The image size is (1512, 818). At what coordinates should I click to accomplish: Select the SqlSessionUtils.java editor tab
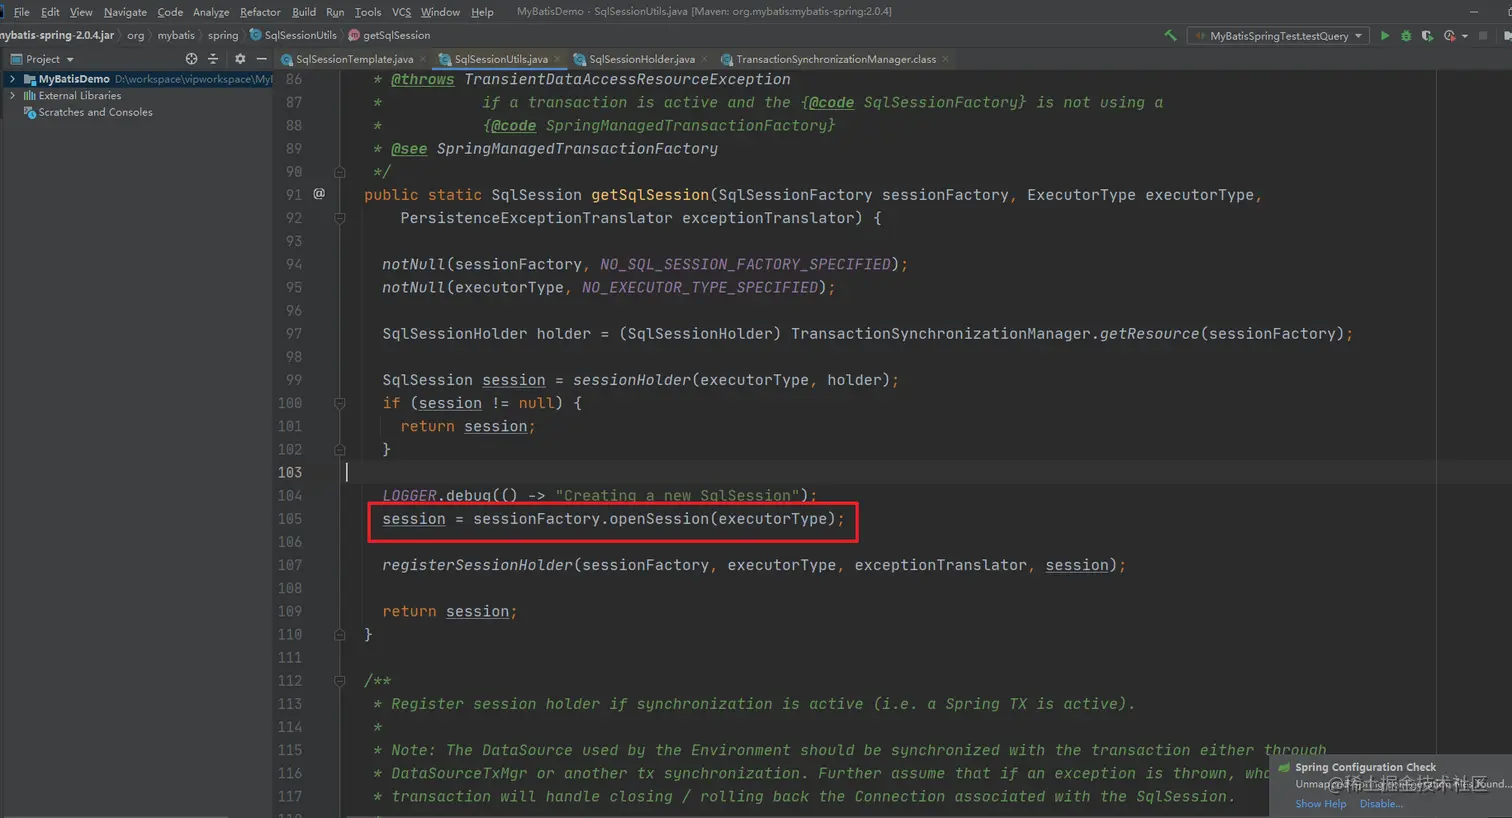pyautogui.click(x=500, y=59)
